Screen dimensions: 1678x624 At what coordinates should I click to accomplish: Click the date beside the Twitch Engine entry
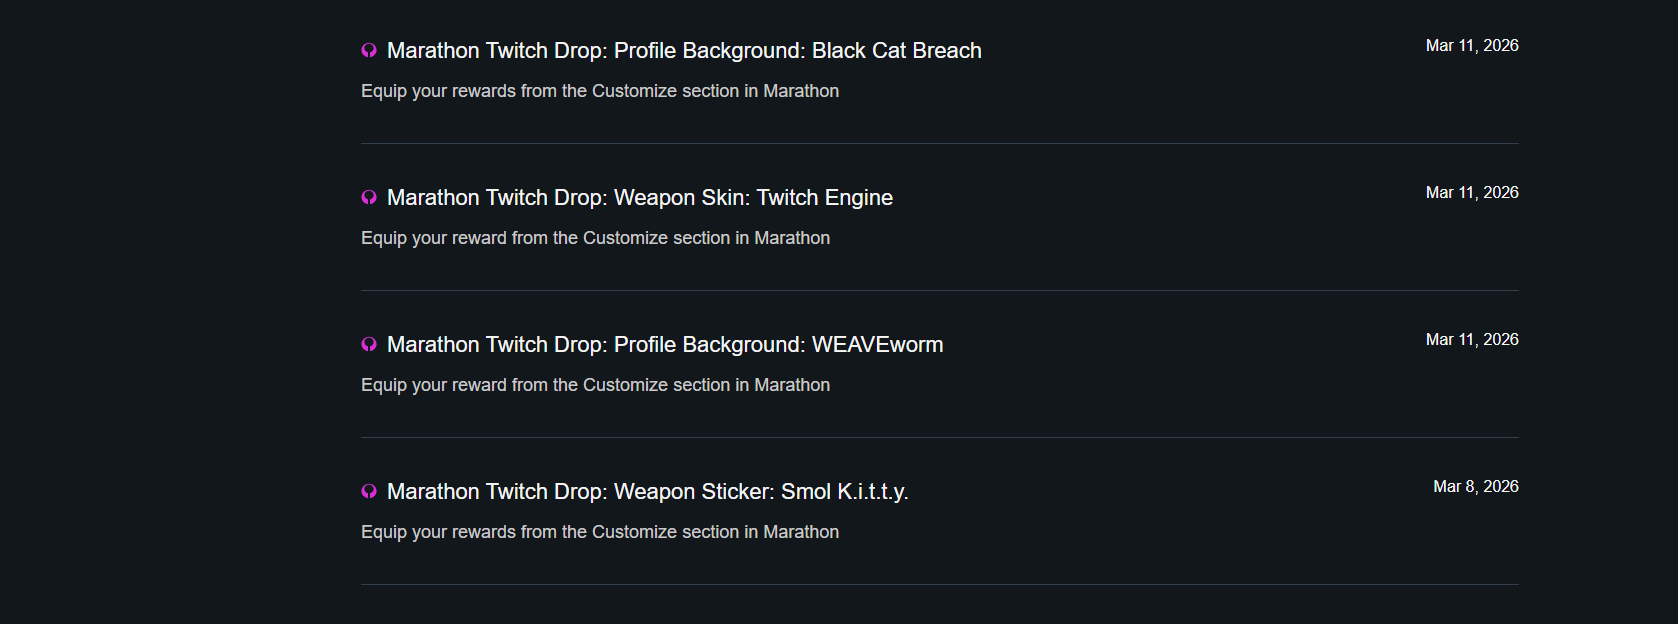point(1472,193)
